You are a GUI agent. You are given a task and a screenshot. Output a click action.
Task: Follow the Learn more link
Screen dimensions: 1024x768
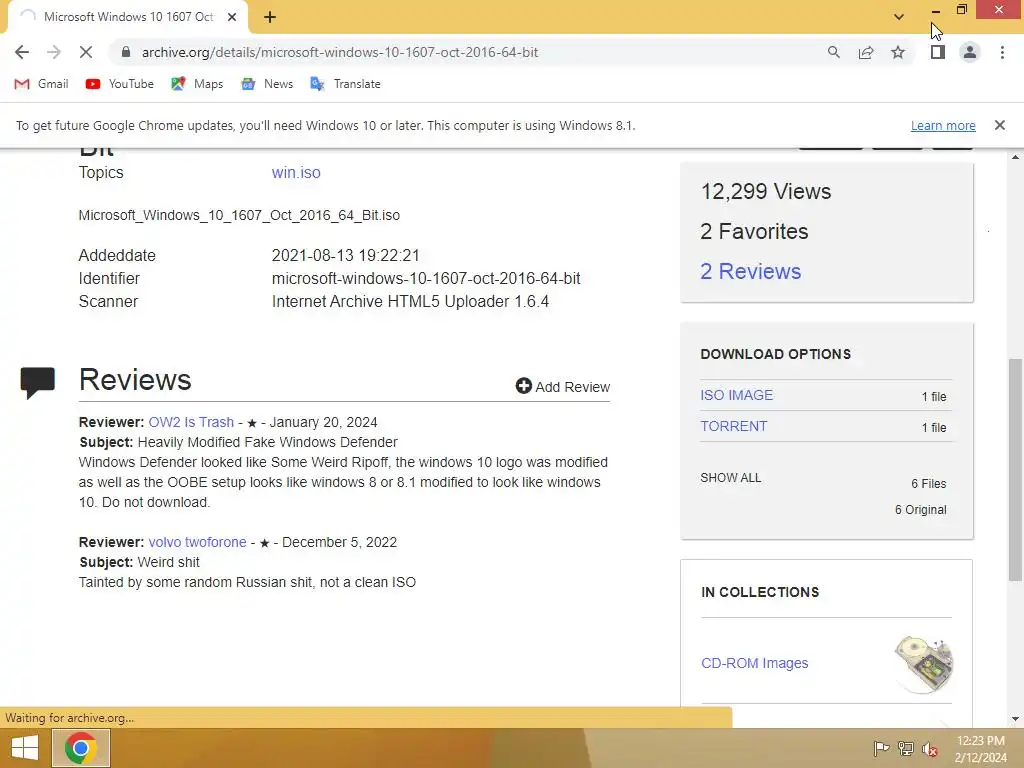tap(943, 125)
